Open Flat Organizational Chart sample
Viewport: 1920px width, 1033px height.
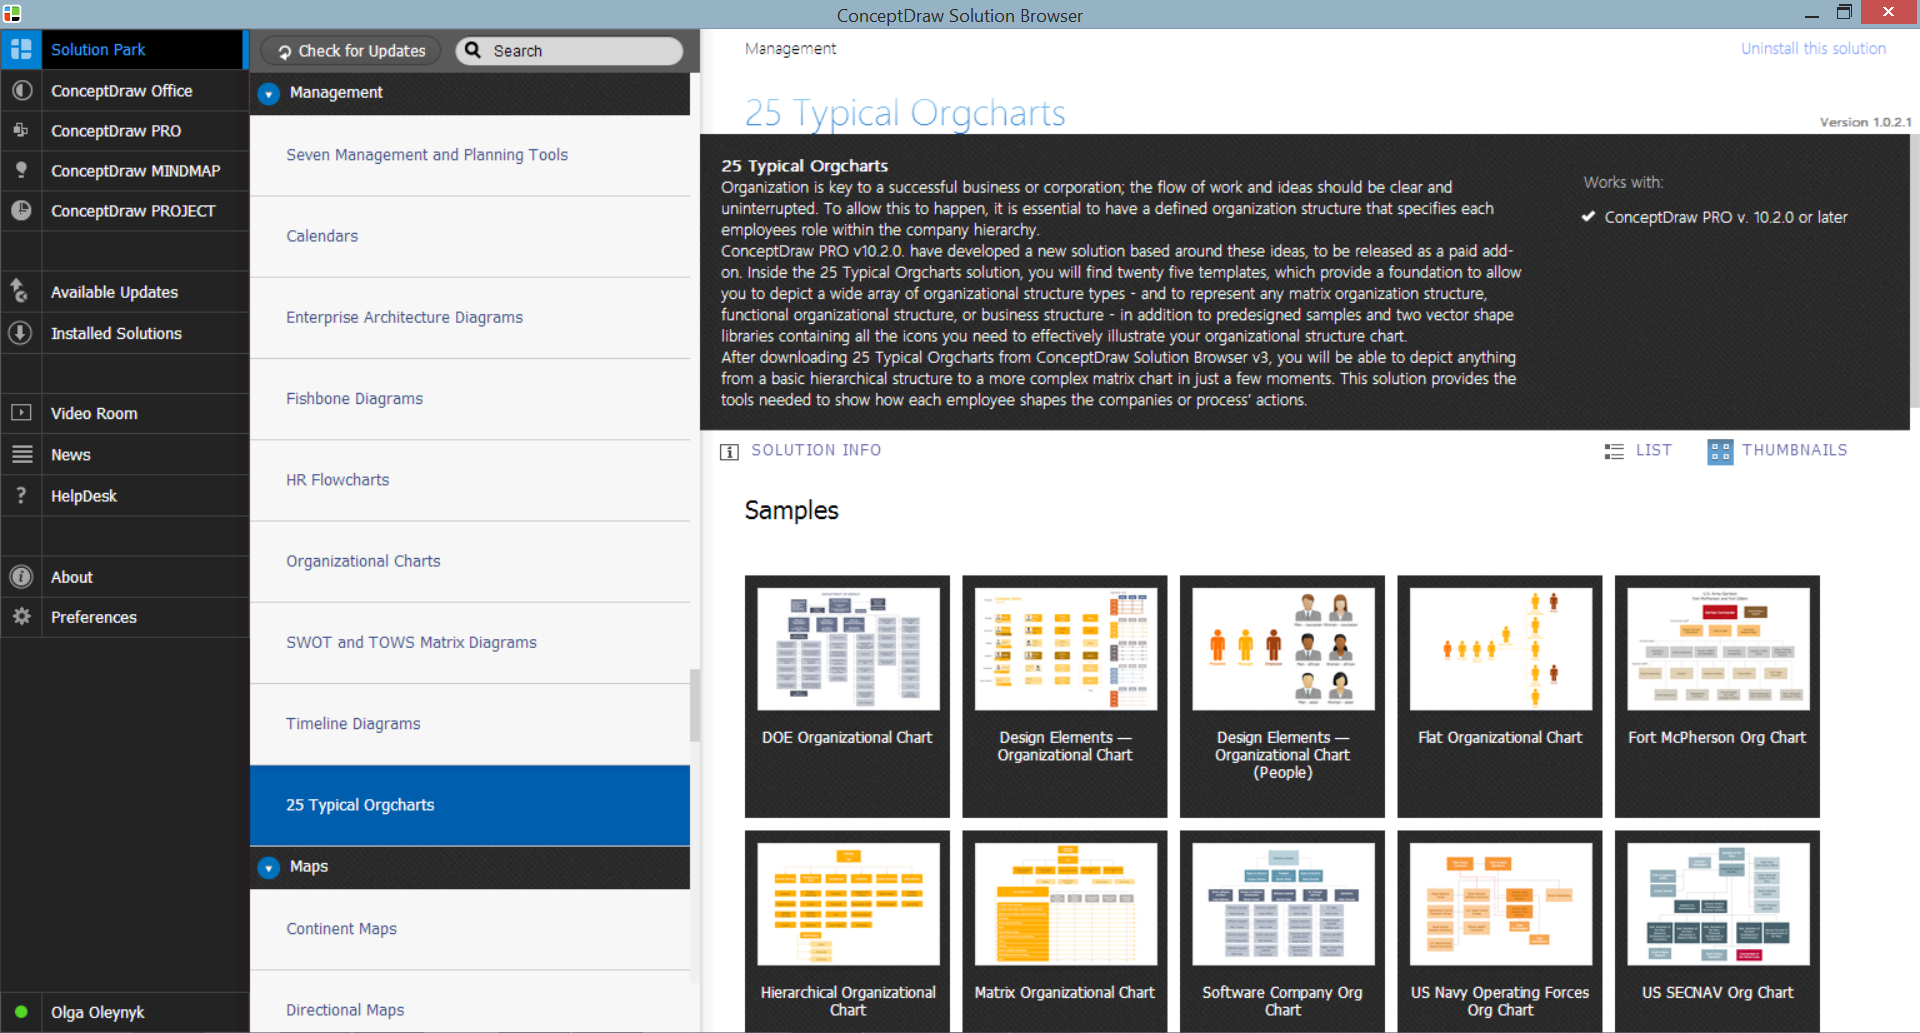1500,696
